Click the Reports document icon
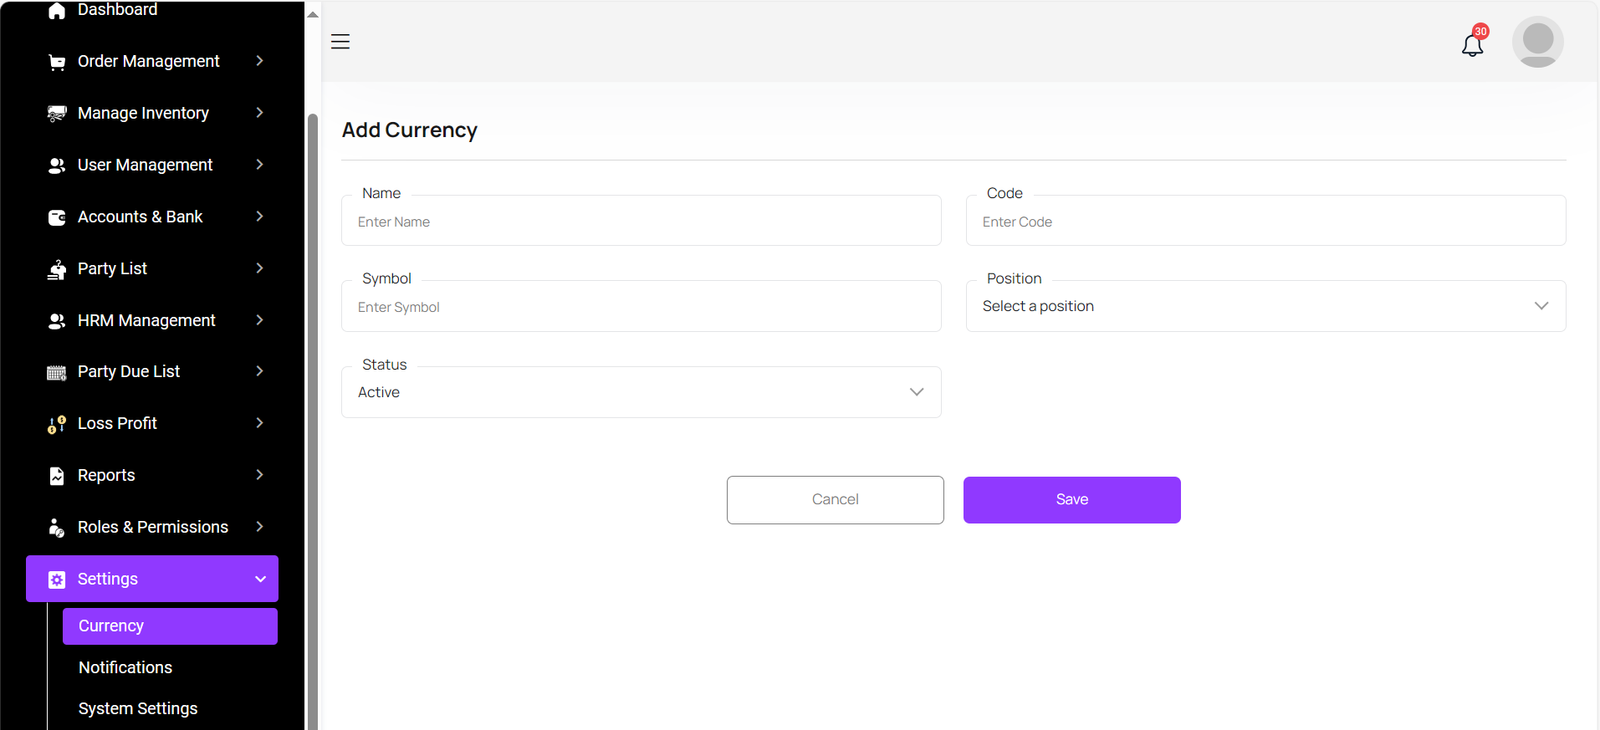The width and height of the screenshot is (1600, 730). click(57, 476)
